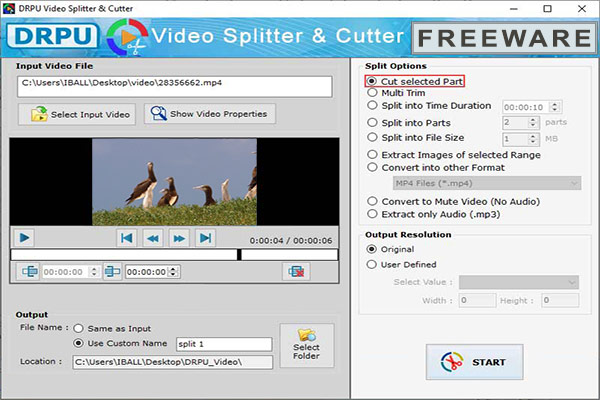This screenshot has width=600, height=400.
Task: Jump to start of video
Action: [x=127, y=238]
